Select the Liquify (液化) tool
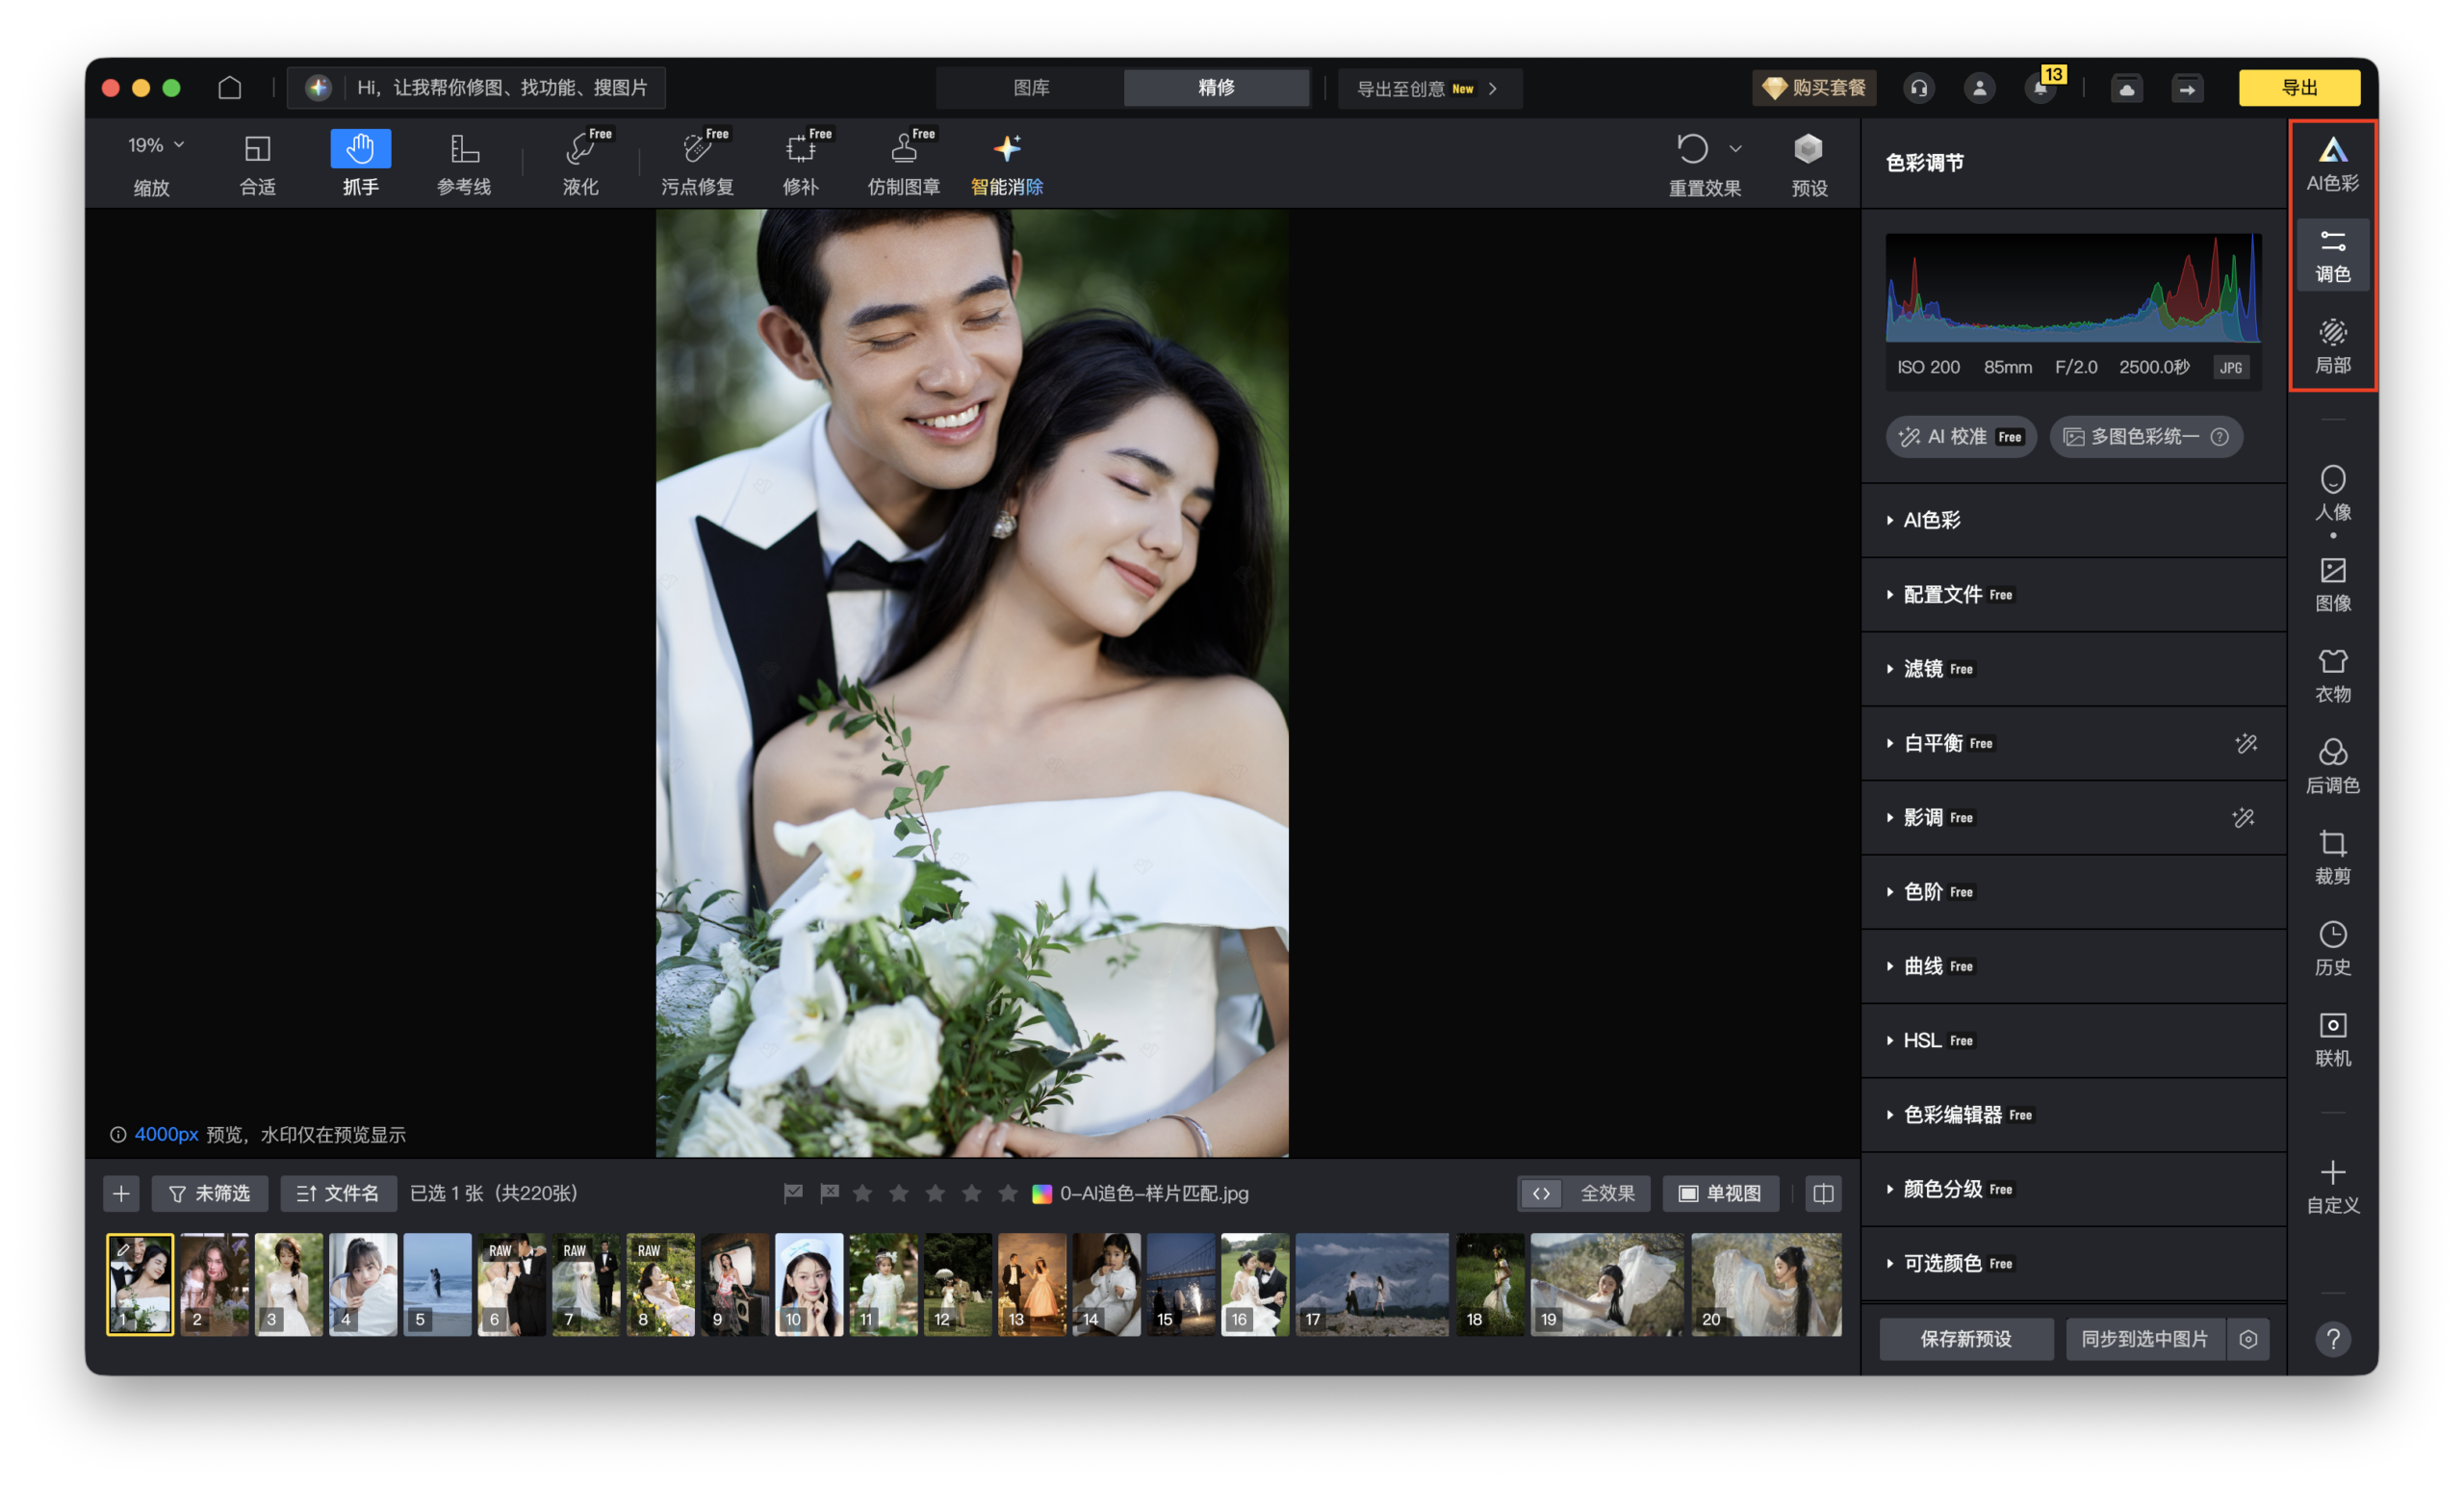The height and width of the screenshot is (1488, 2464). [x=580, y=162]
